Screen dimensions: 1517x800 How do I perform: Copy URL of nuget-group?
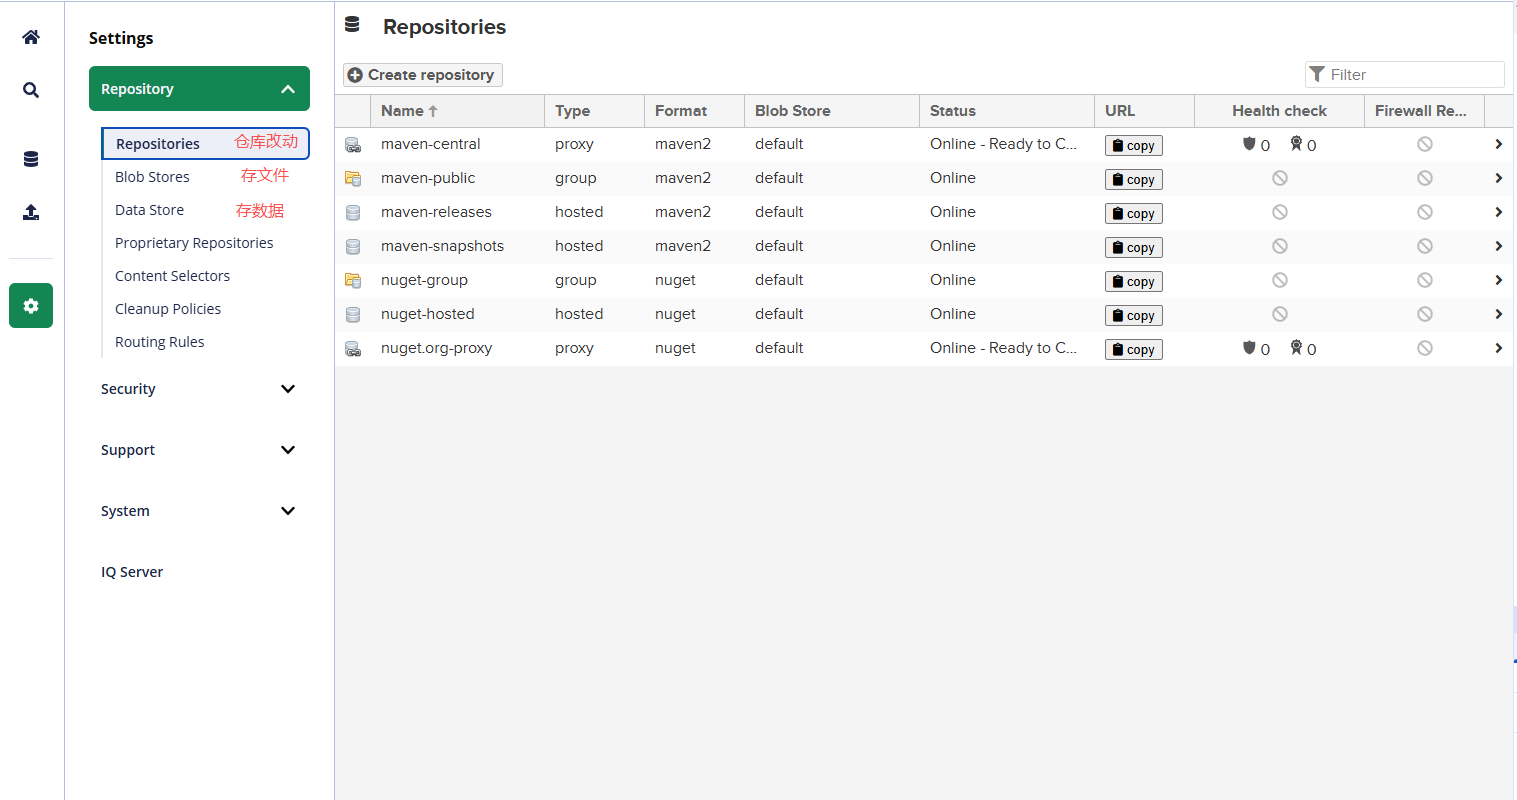(x=1133, y=281)
